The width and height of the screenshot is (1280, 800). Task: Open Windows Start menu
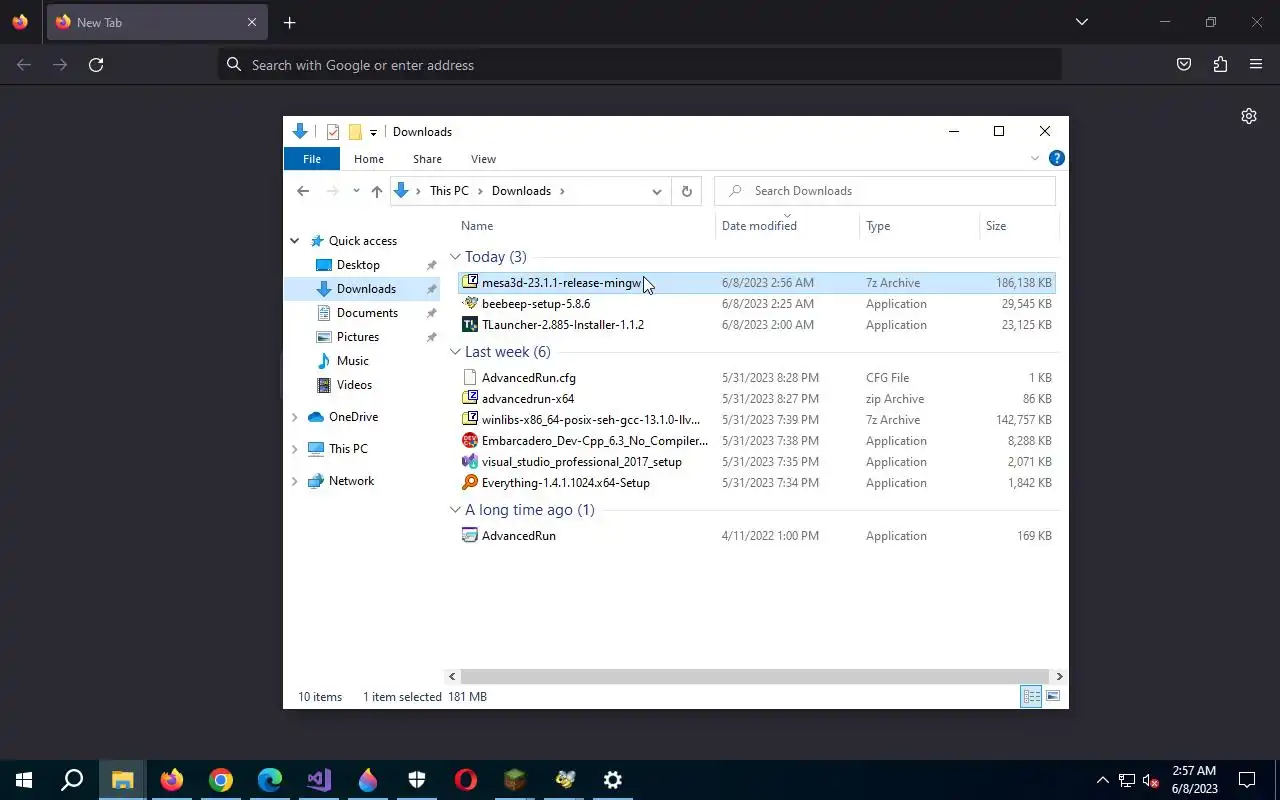(24, 780)
